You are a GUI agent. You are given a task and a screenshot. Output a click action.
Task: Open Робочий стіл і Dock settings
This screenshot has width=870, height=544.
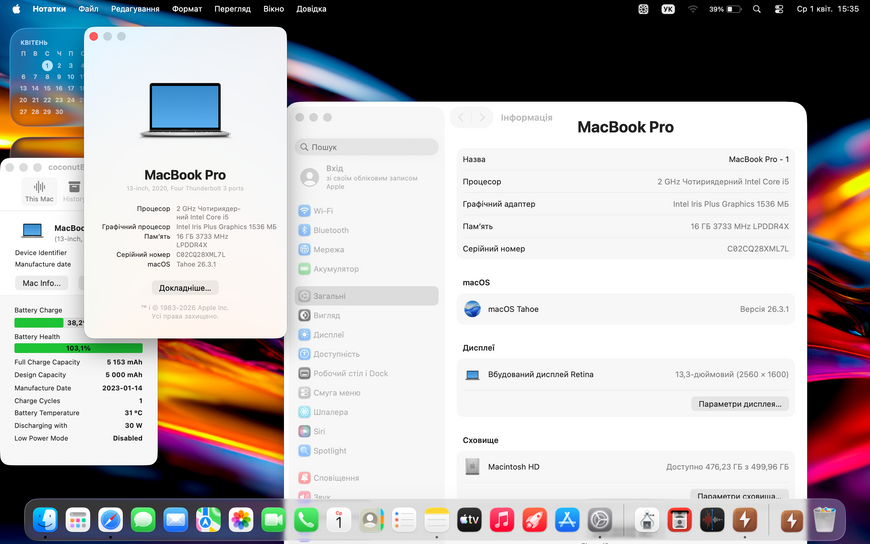pos(366,374)
